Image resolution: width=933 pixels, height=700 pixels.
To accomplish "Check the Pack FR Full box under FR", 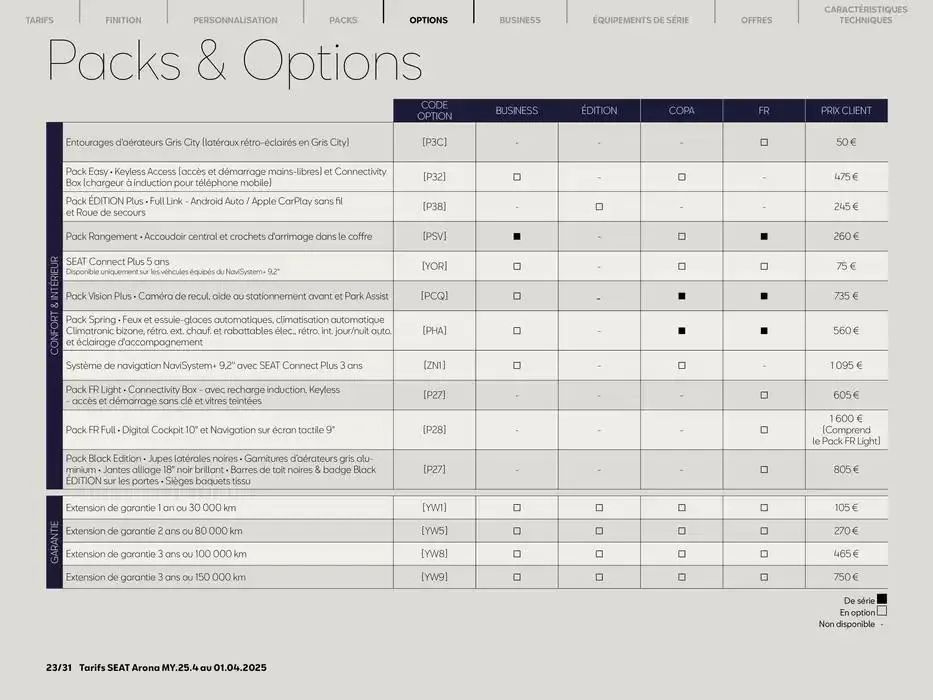I will [x=764, y=430].
